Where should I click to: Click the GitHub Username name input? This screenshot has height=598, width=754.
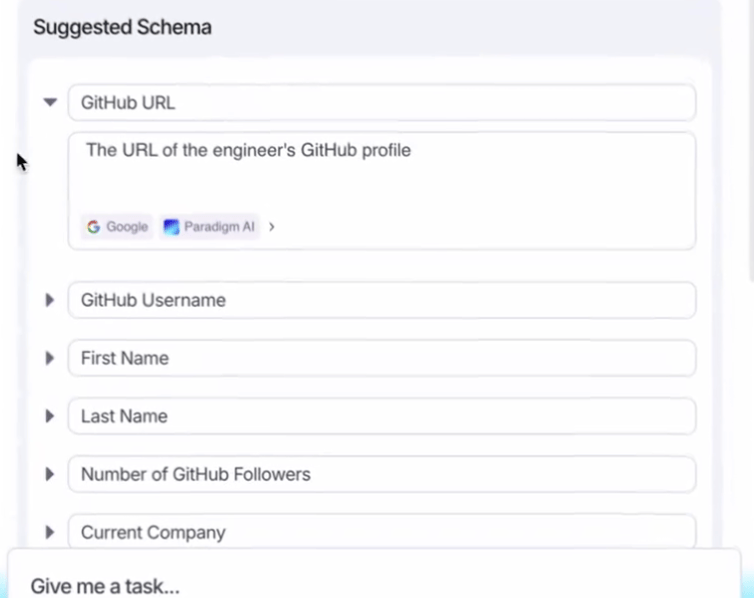(x=381, y=300)
